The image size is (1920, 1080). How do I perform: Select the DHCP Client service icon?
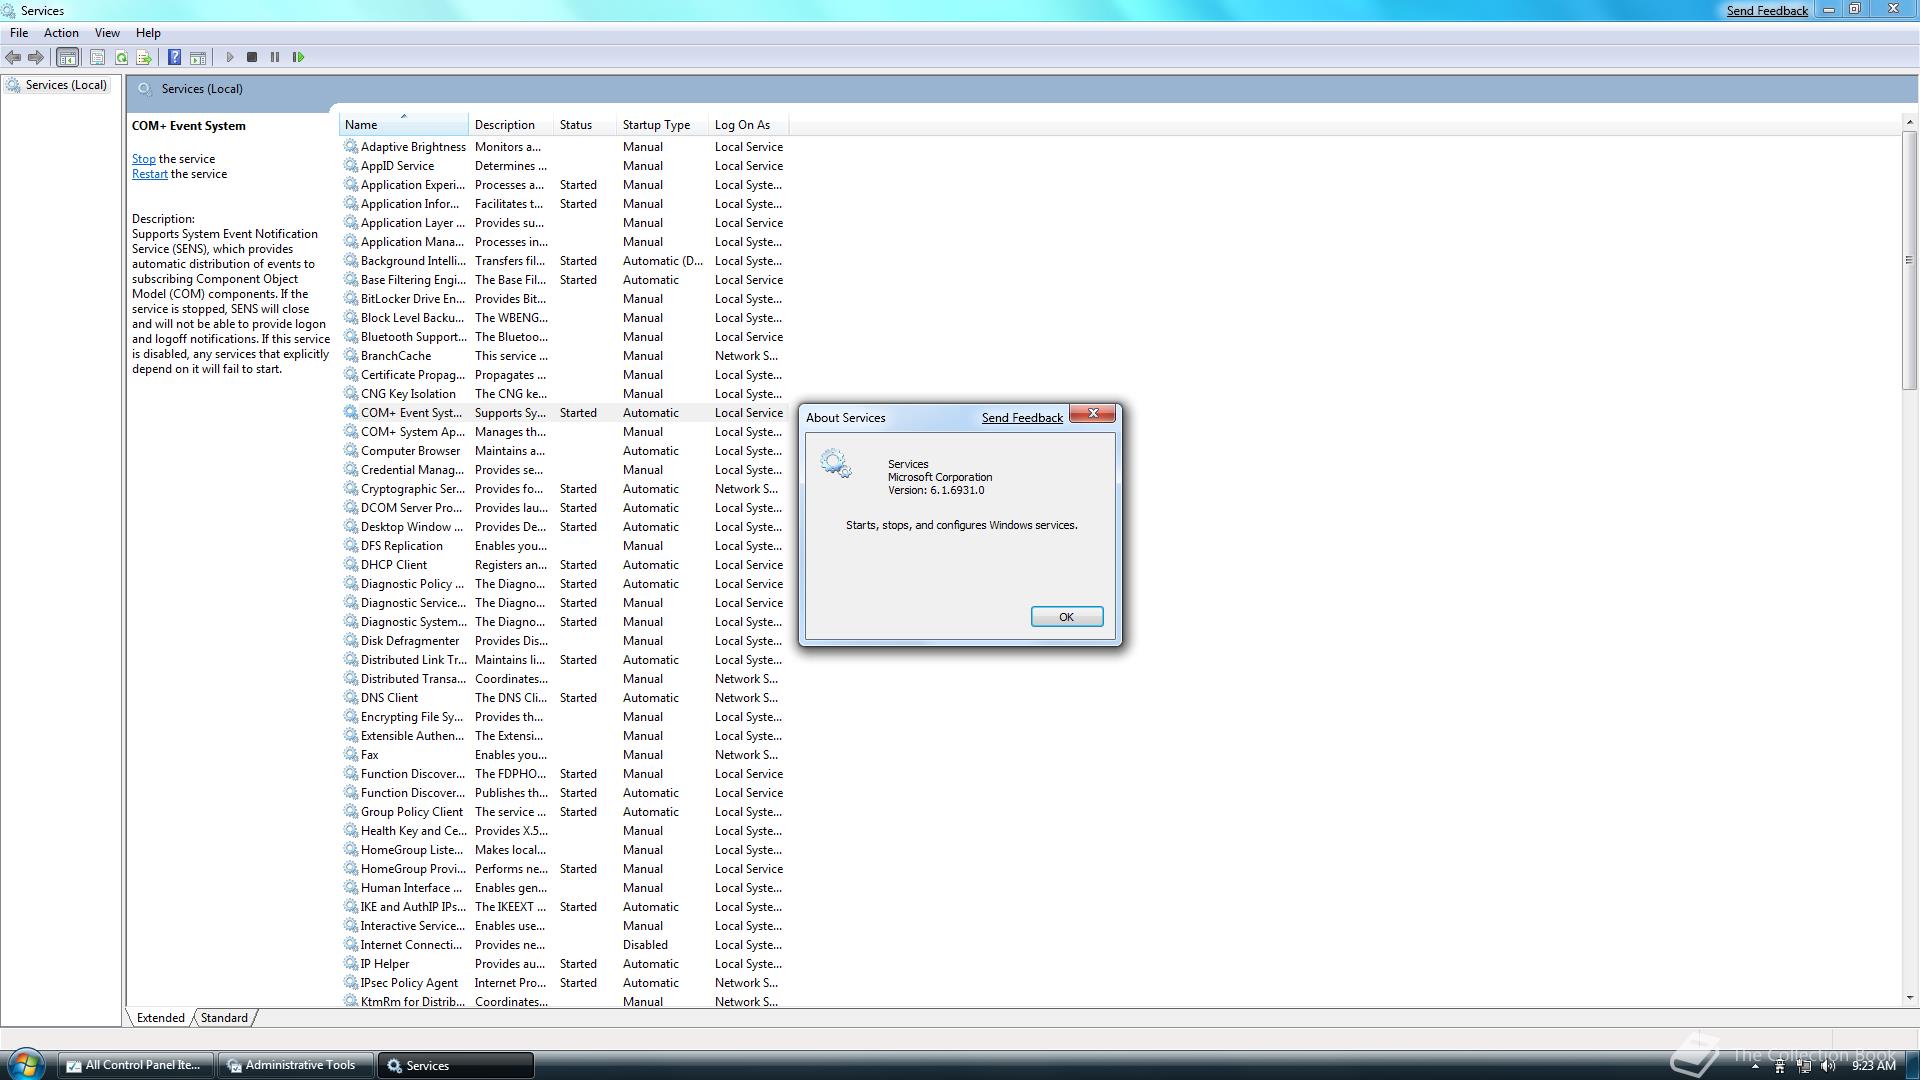351,565
